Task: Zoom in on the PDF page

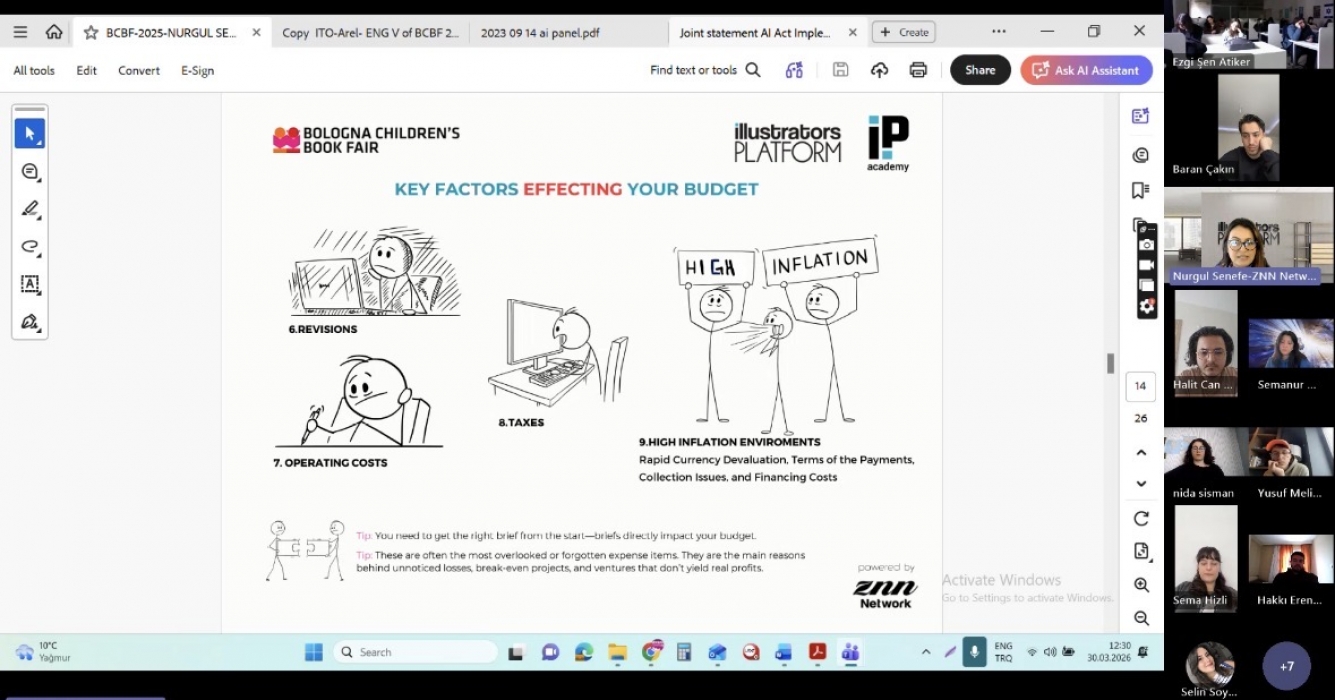Action: click(1141, 585)
